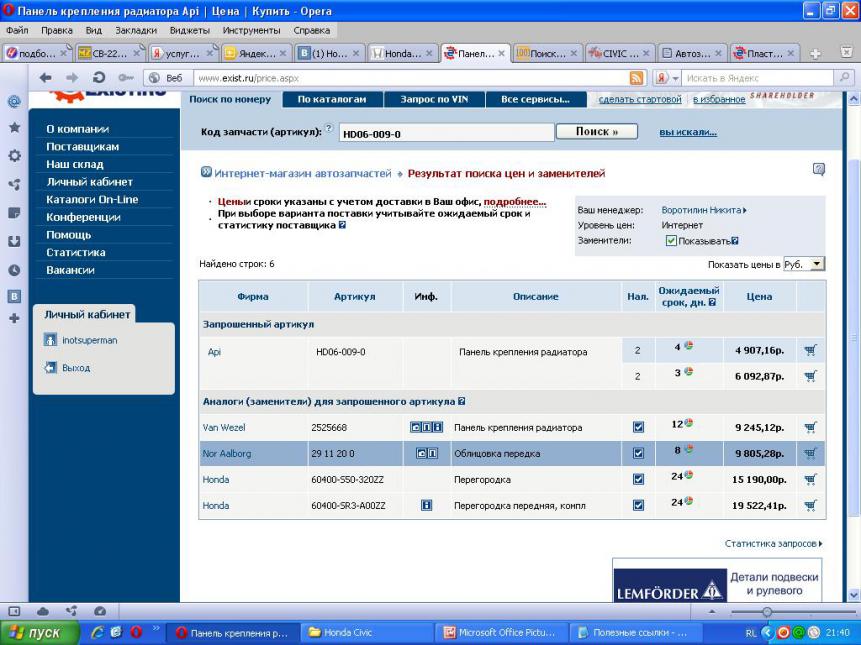Click the zoom slider in the Opera status bar
The image size is (861, 645).
click(767, 611)
